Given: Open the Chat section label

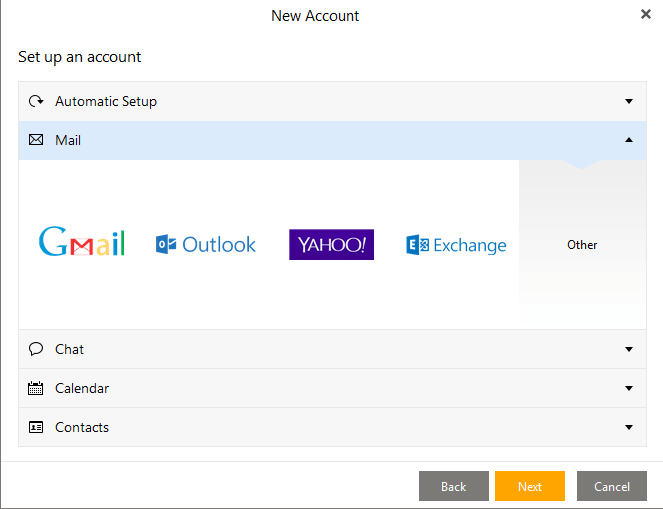Looking at the screenshot, I should (69, 349).
